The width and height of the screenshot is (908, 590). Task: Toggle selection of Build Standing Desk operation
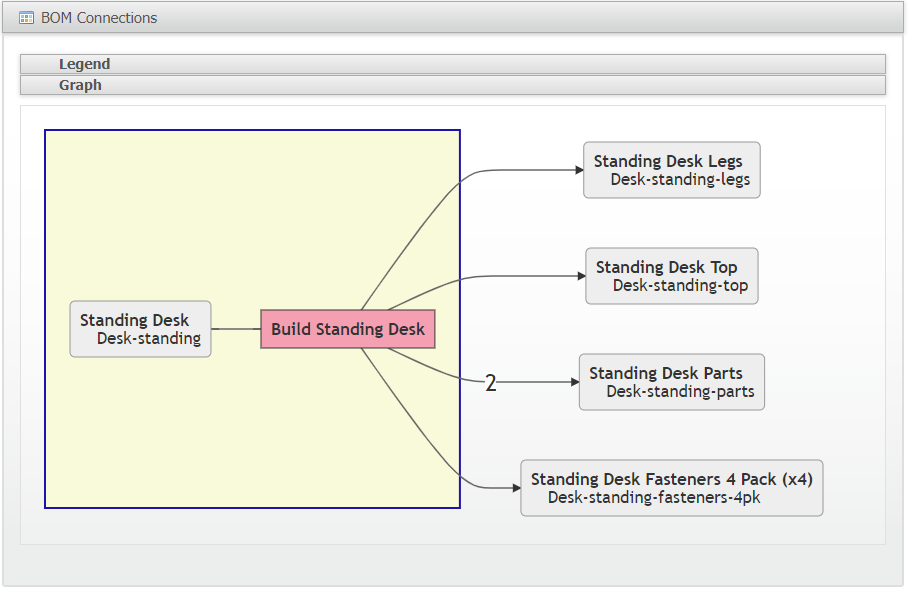[347, 329]
